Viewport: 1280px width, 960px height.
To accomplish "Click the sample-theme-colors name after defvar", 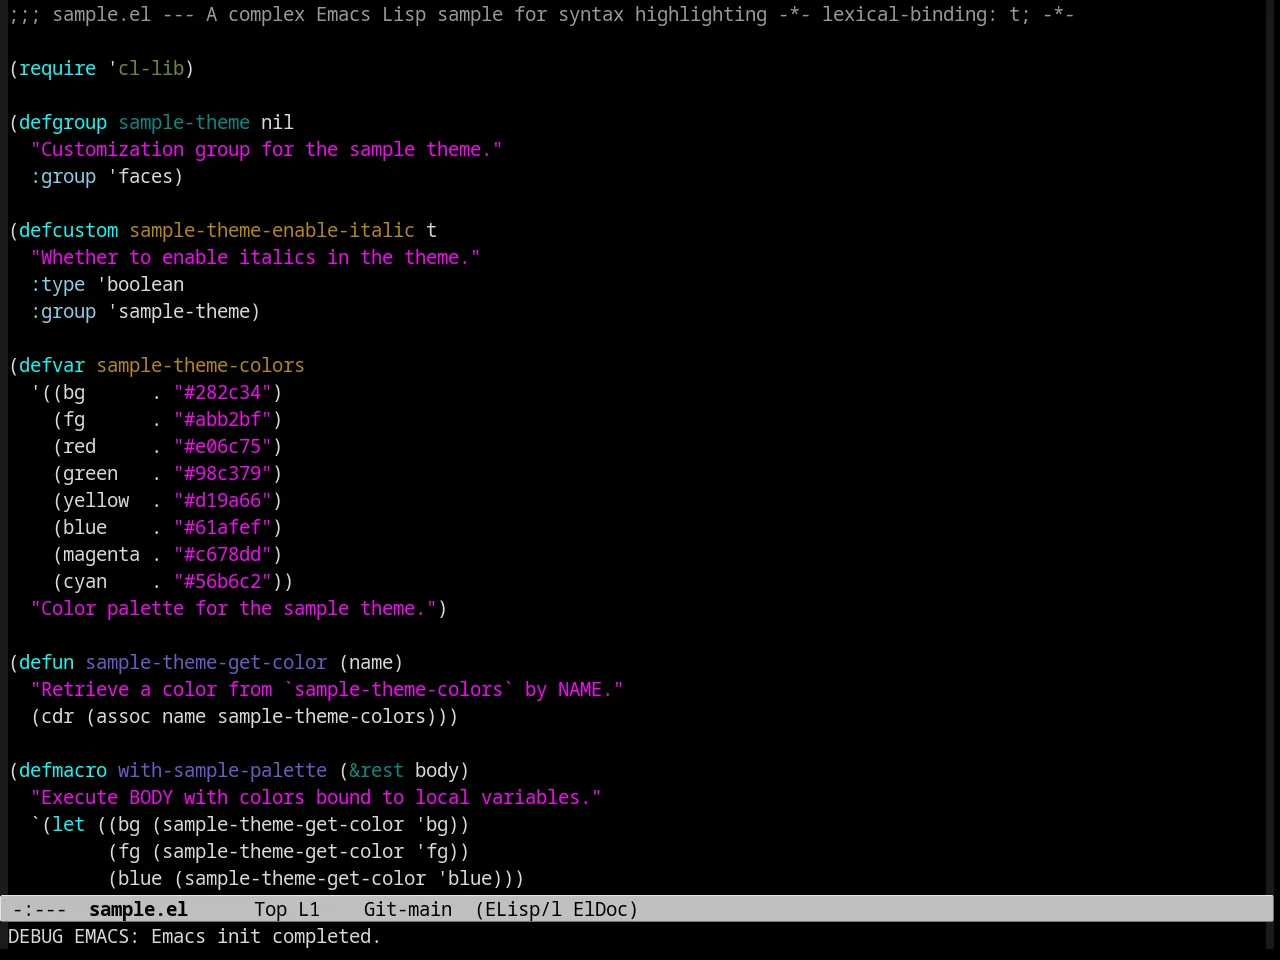I will pos(200,365).
